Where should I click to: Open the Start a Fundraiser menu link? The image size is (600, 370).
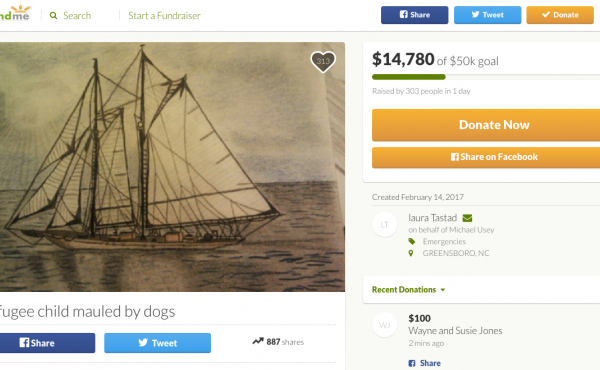[x=164, y=16]
